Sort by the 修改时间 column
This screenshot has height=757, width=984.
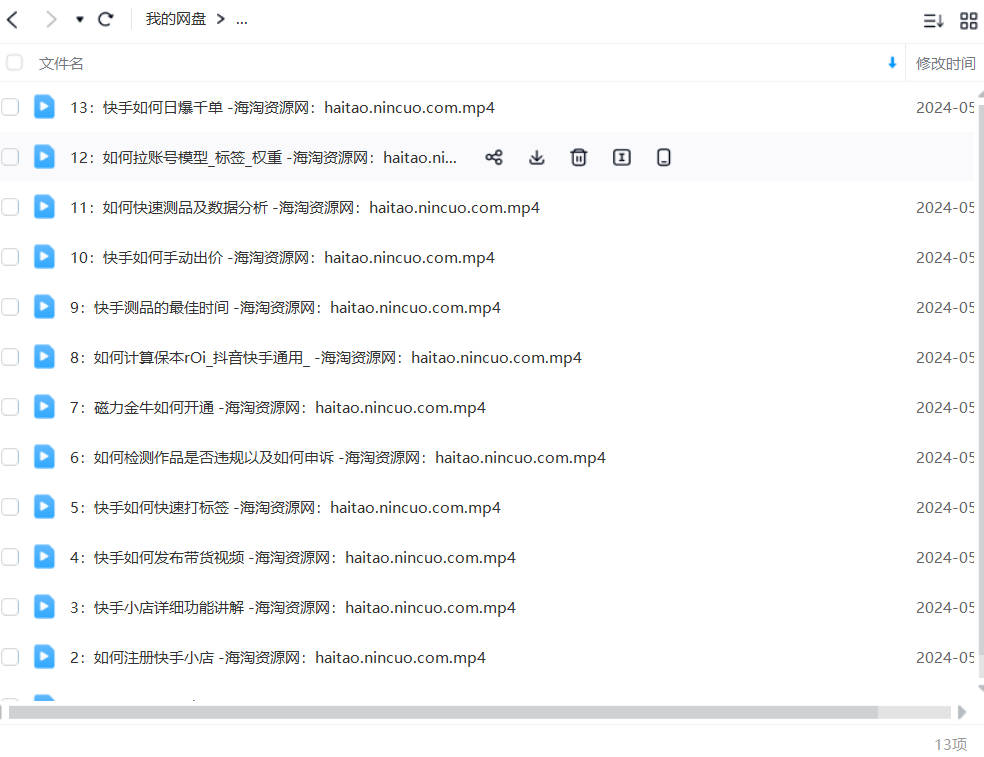click(945, 63)
